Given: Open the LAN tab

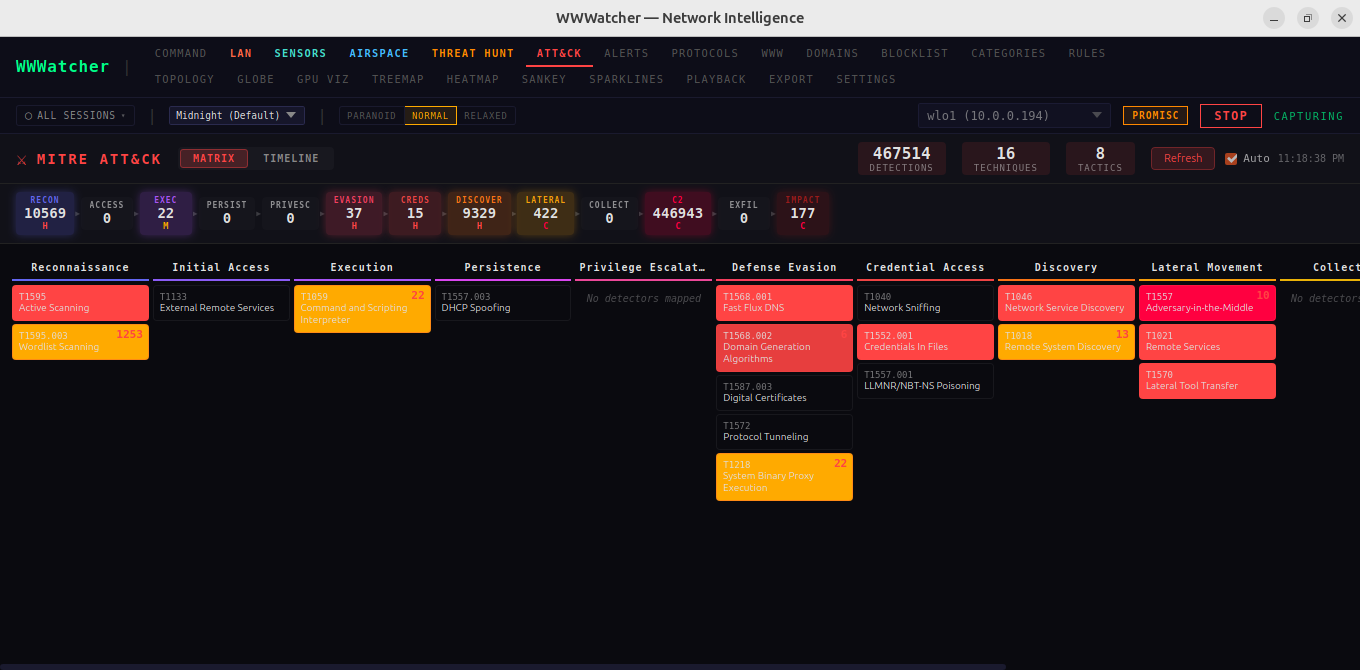Looking at the screenshot, I should pyautogui.click(x=241, y=53).
